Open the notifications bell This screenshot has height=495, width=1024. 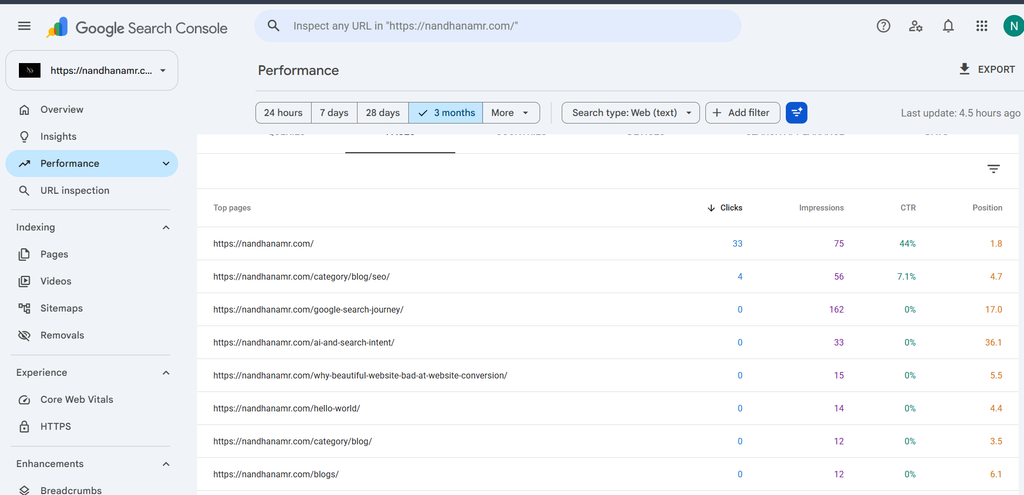tap(948, 26)
